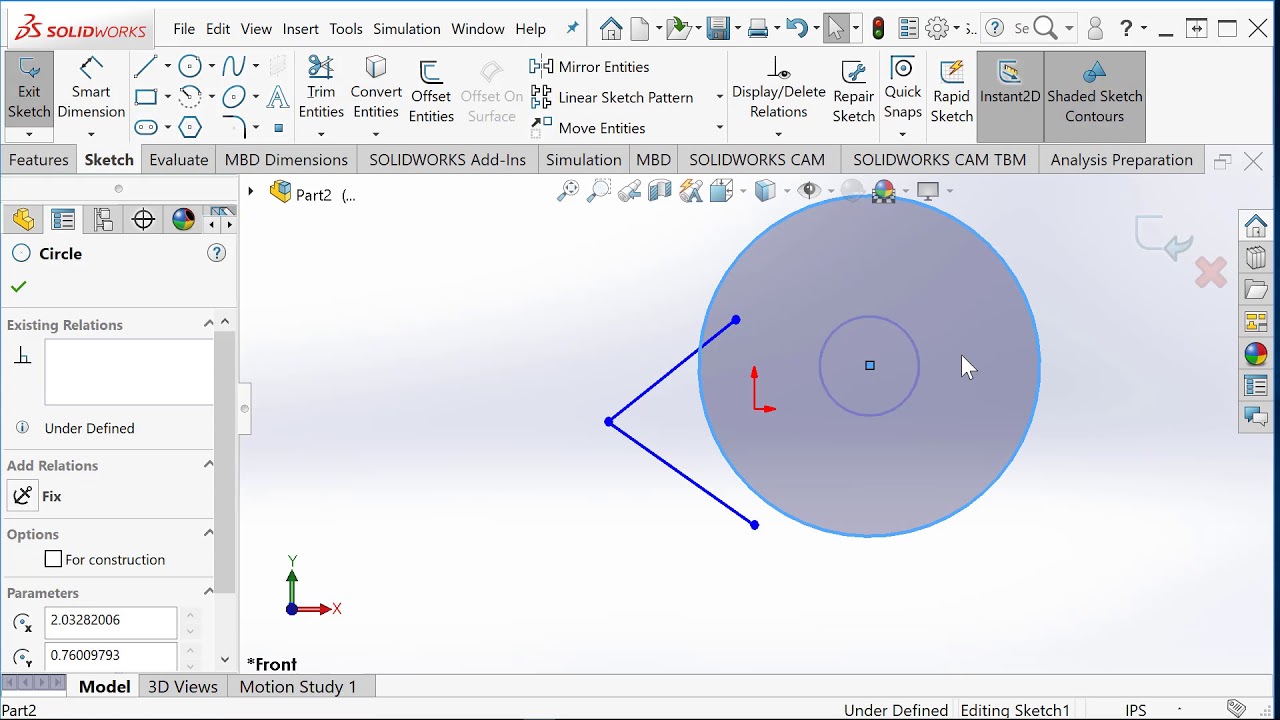
Task: Open the Appearances task pane icon
Action: [1256, 354]
